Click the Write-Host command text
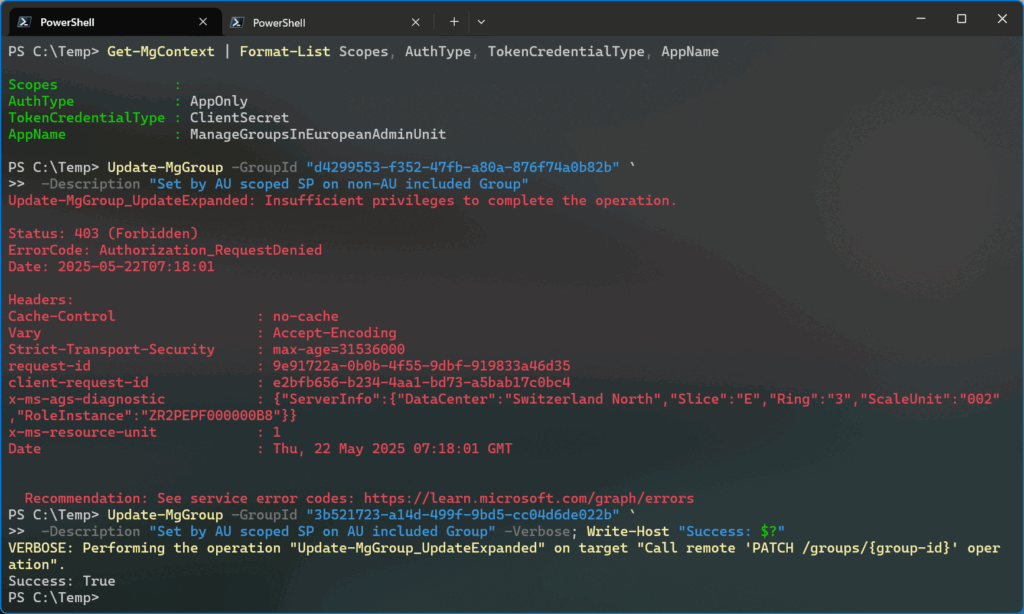 [628, 532]
